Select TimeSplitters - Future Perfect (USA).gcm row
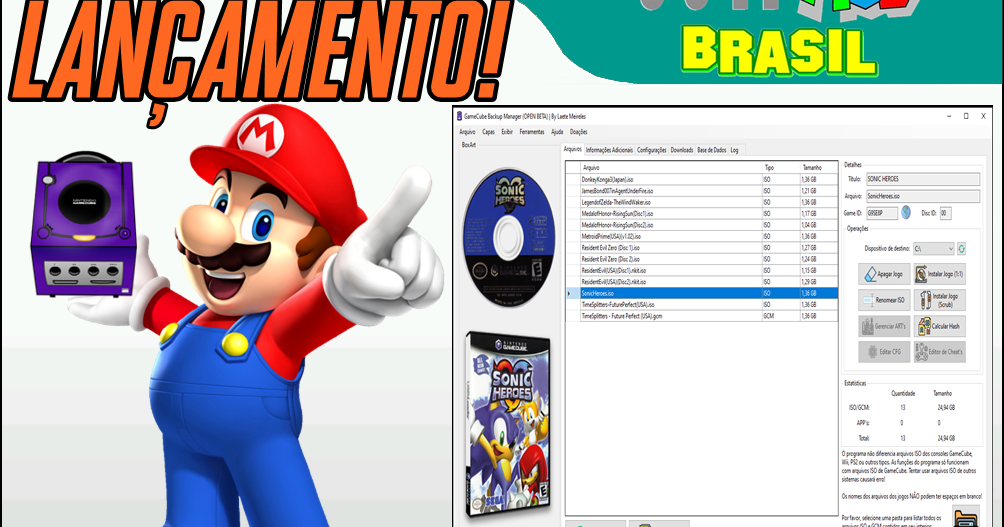 701,316
